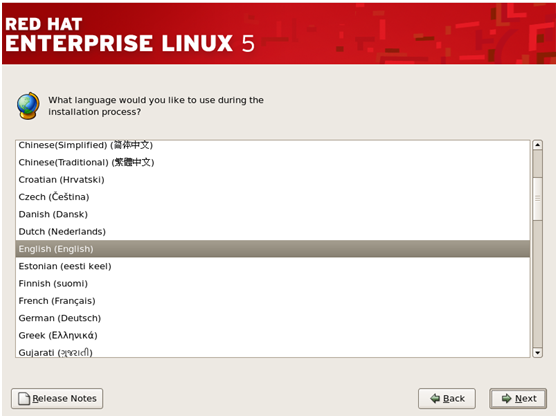This screenshot has width=558, height=418.
Task: Choose Czech (Čeština)
Action: point(273,197)
